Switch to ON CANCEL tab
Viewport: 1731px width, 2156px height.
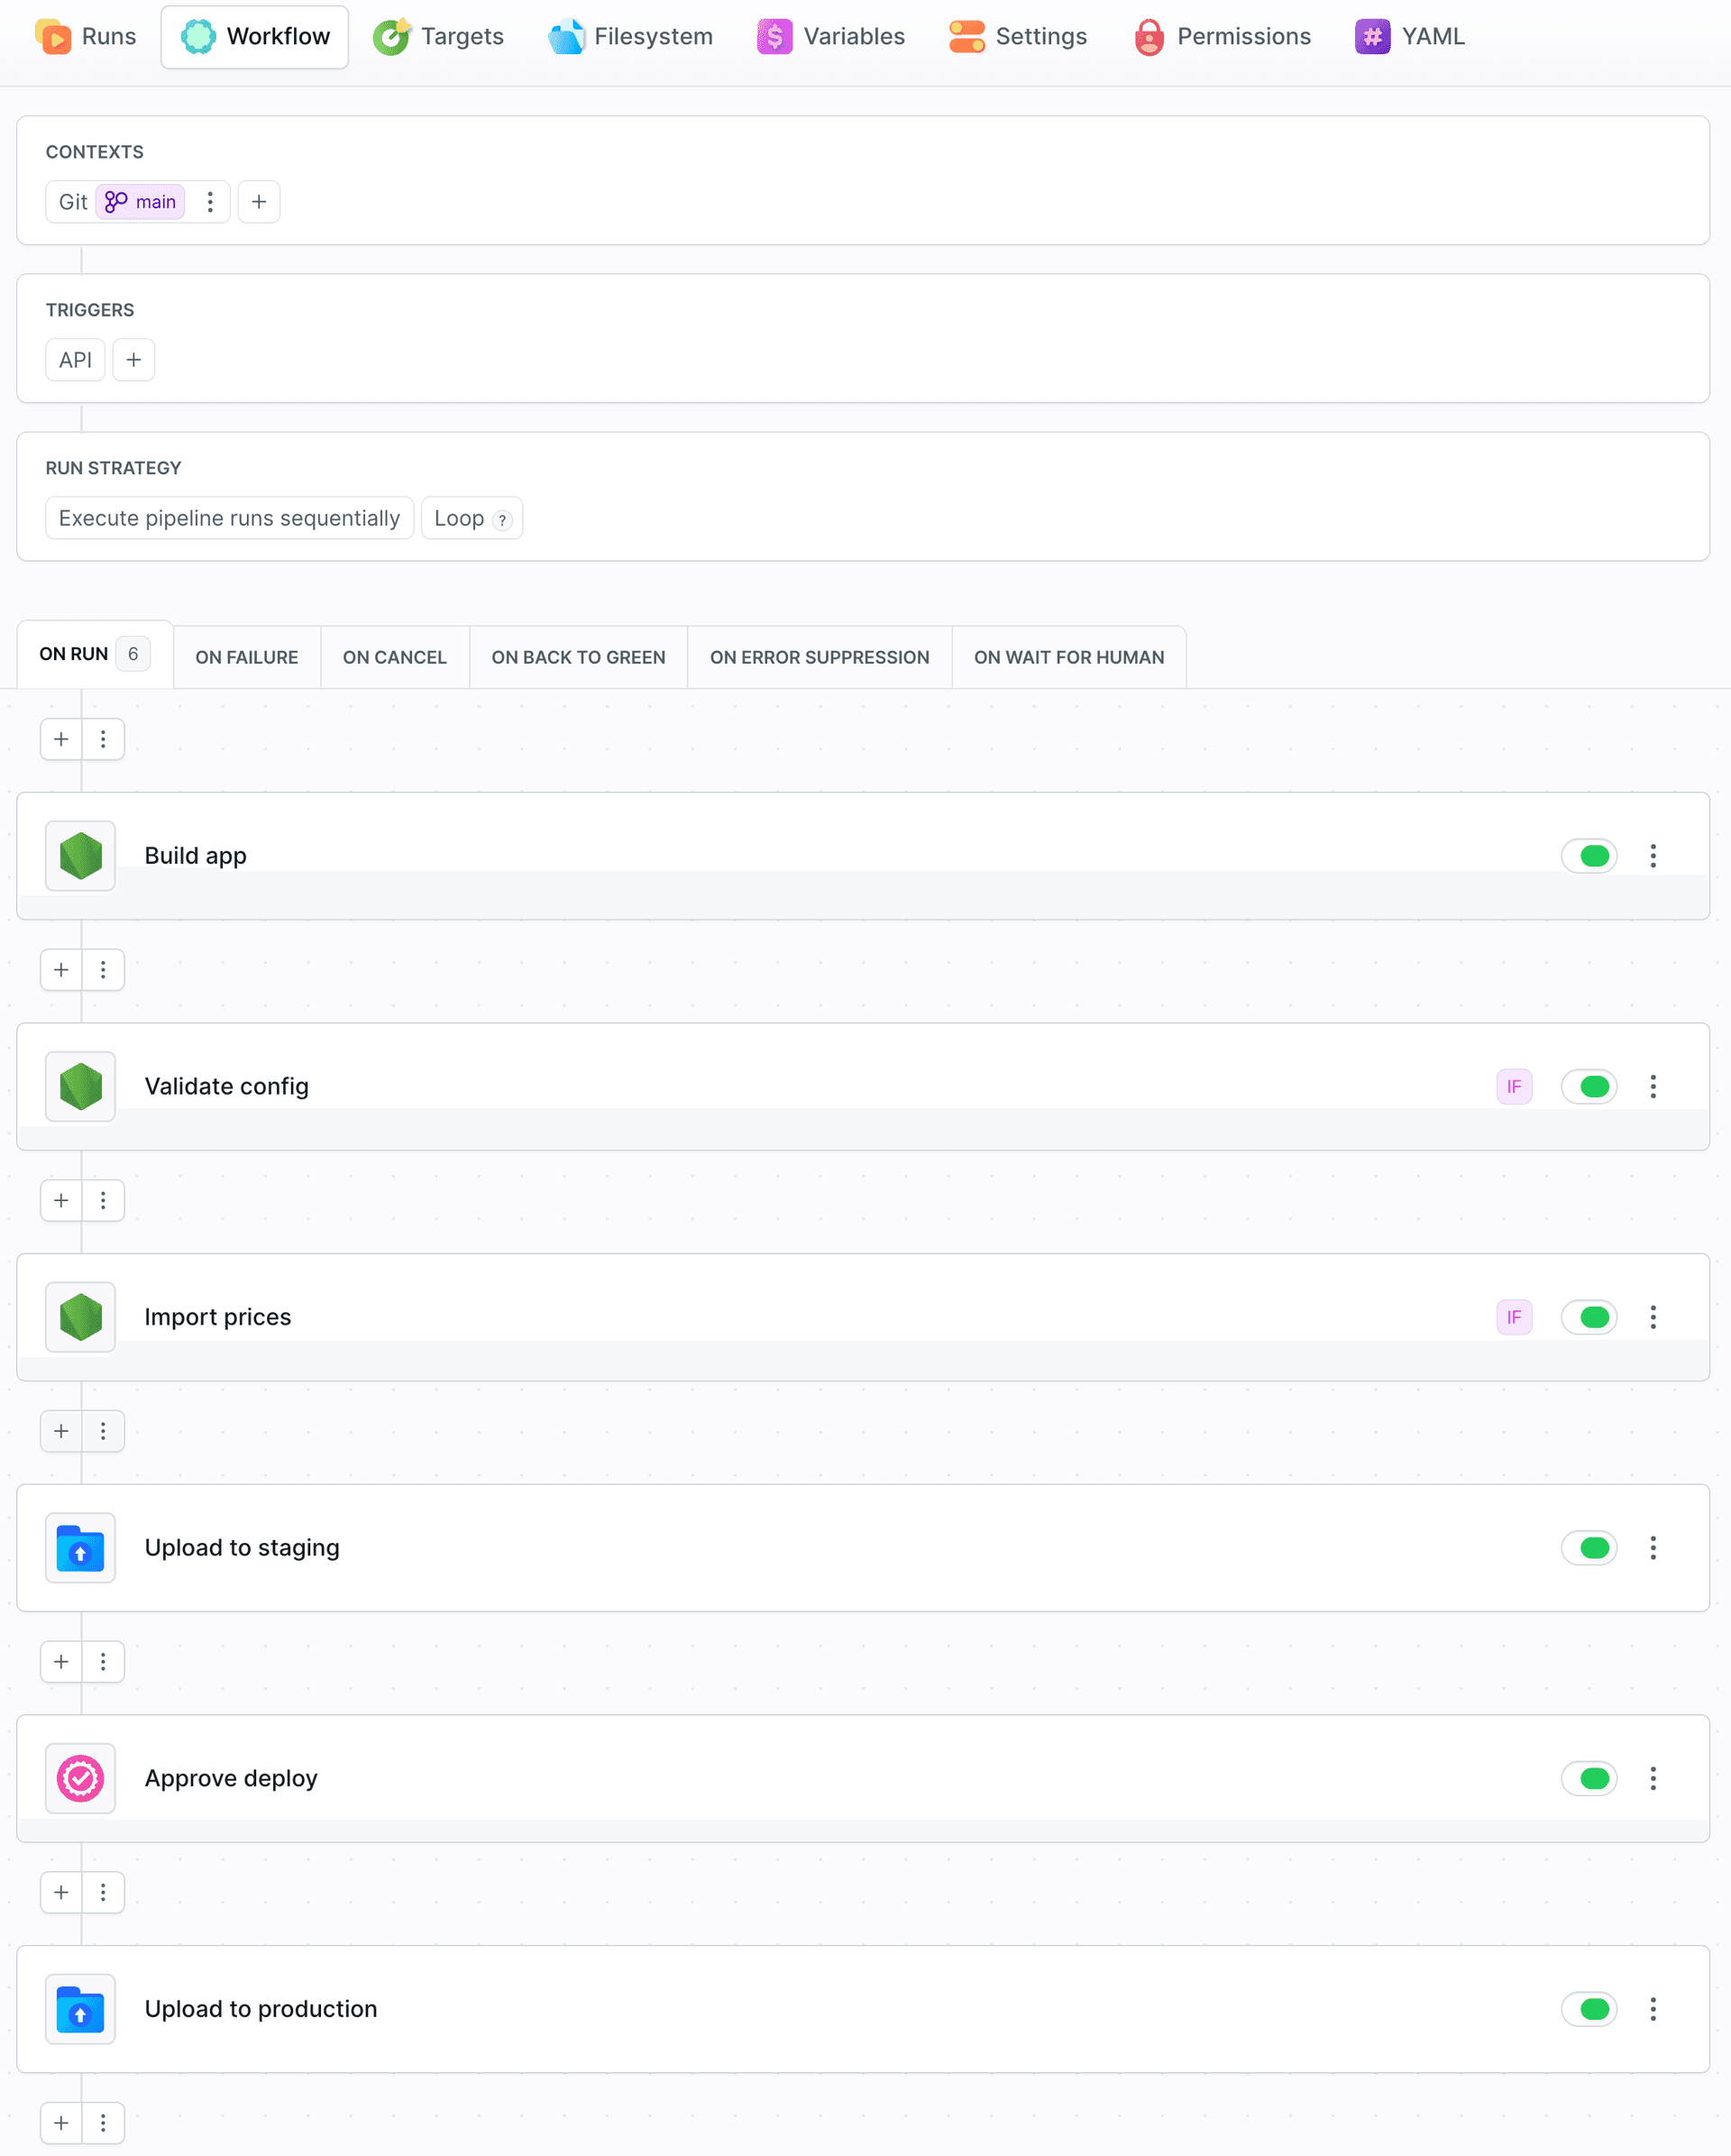coord(395,657)
